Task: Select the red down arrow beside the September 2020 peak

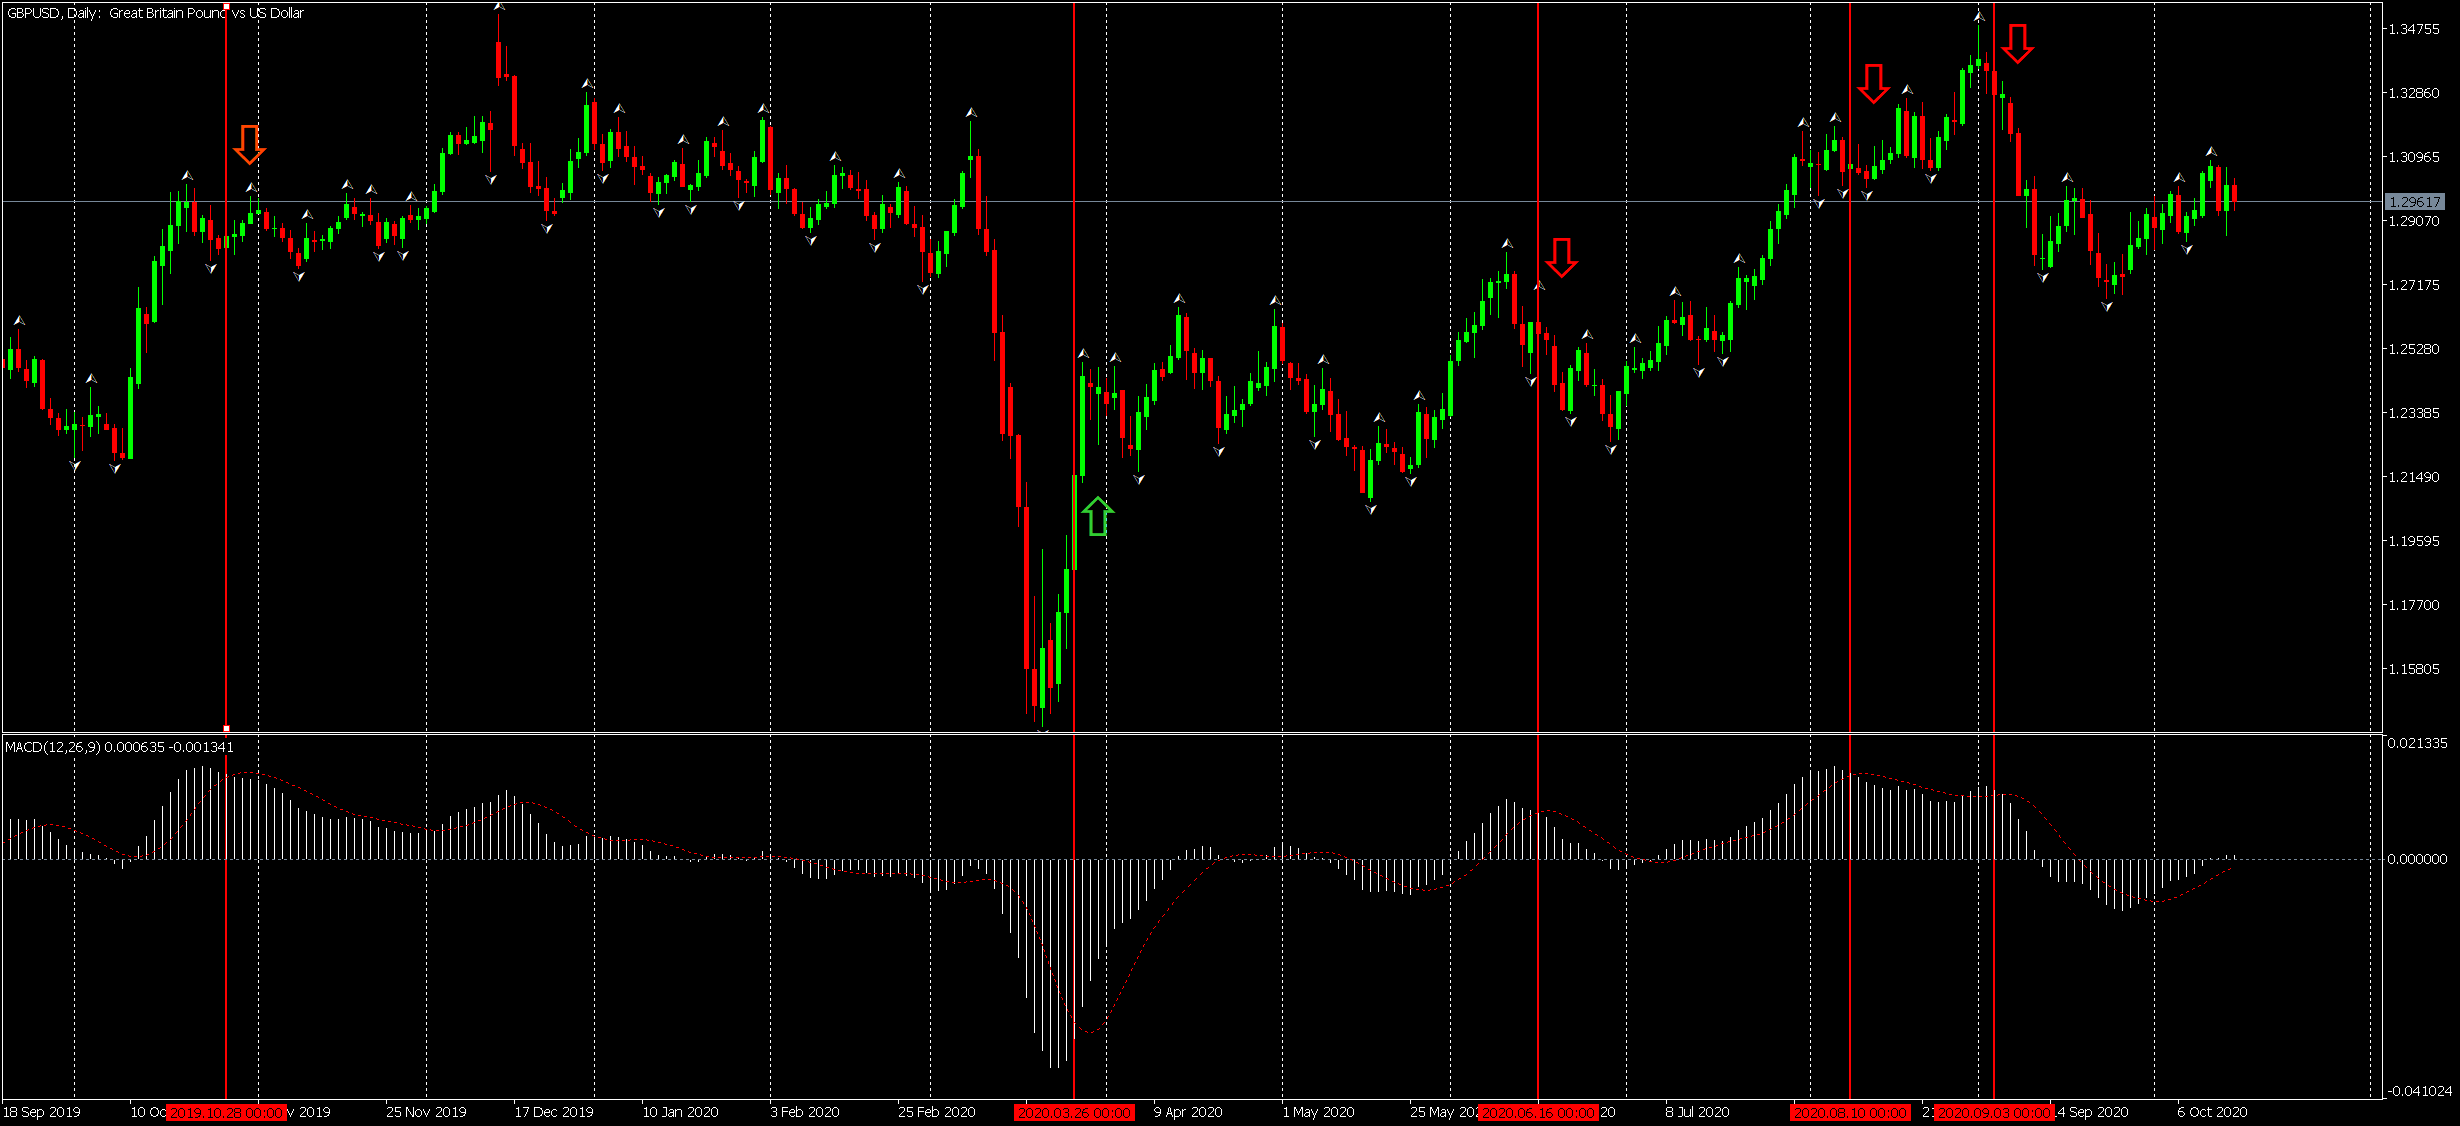Action: point(2017,44)
